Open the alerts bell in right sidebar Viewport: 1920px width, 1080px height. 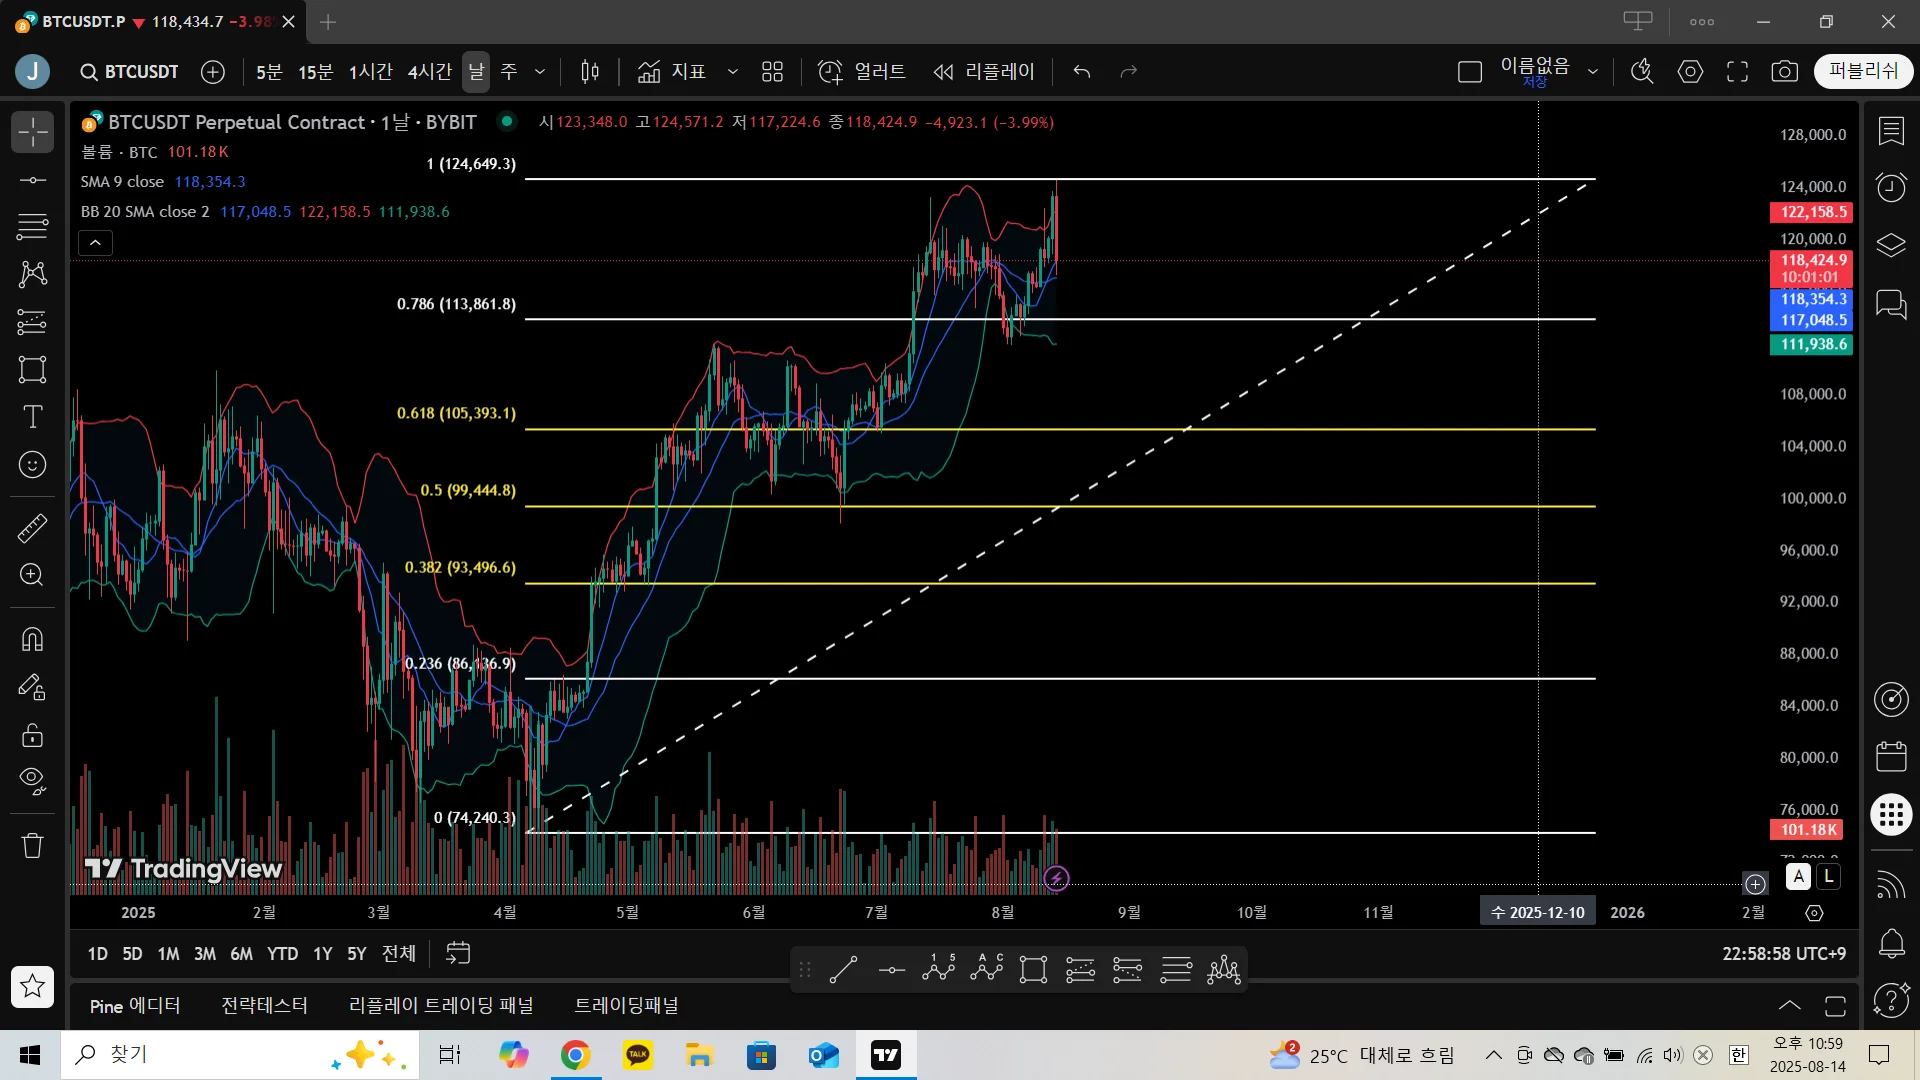click(x=1891, y=943)
